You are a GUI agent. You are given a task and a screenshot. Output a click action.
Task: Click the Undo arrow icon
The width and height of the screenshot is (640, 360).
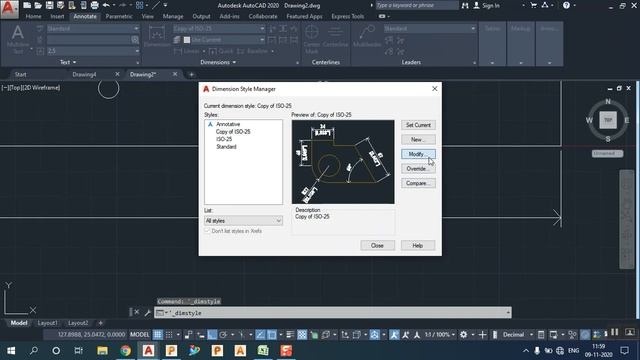[x=106, y=5]
